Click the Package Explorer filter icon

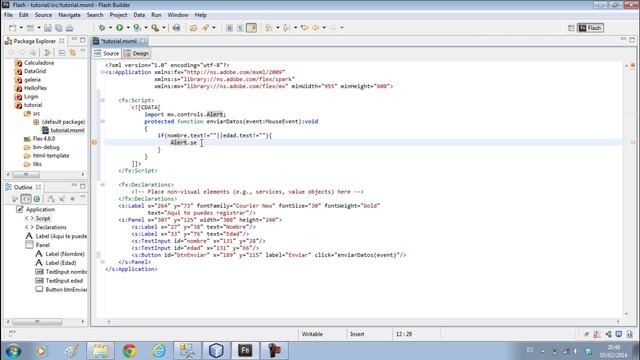[x=48, y=53]
